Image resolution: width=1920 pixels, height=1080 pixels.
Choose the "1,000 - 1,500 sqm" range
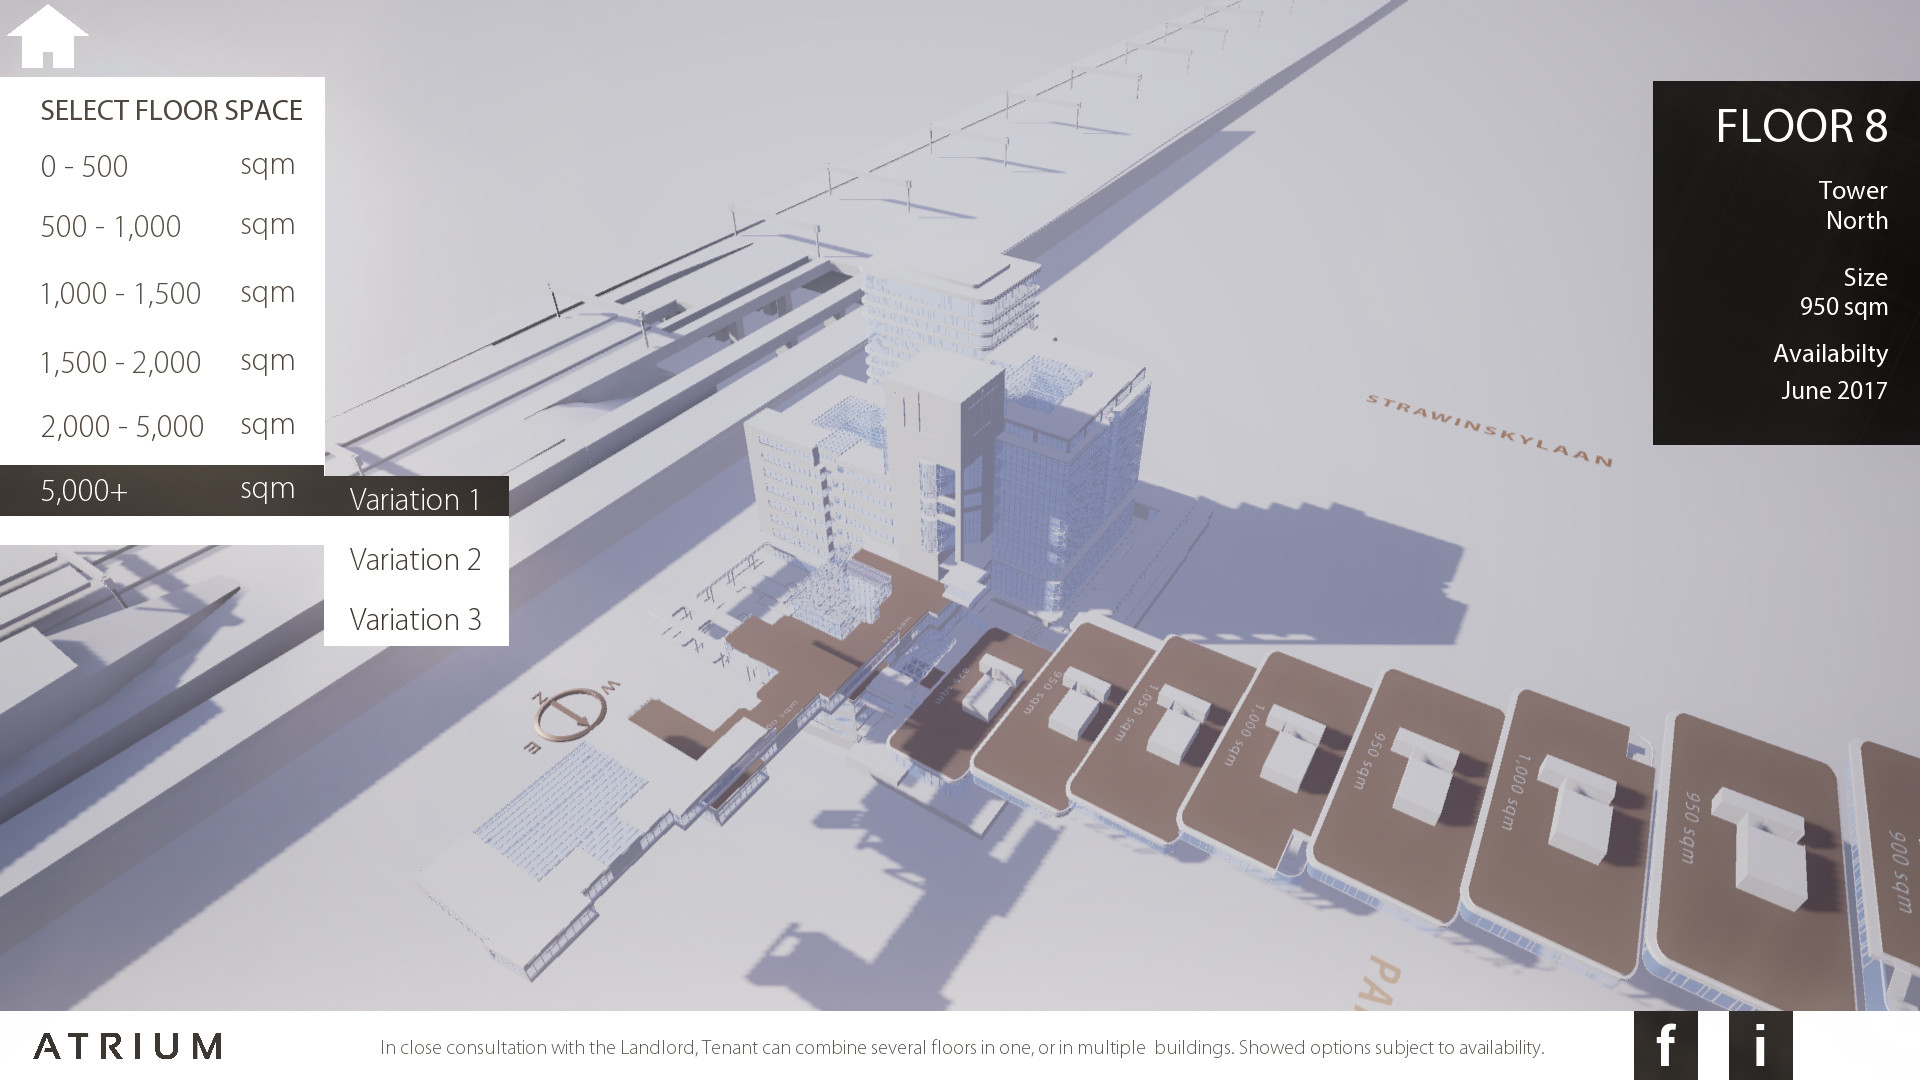[120, 293]
